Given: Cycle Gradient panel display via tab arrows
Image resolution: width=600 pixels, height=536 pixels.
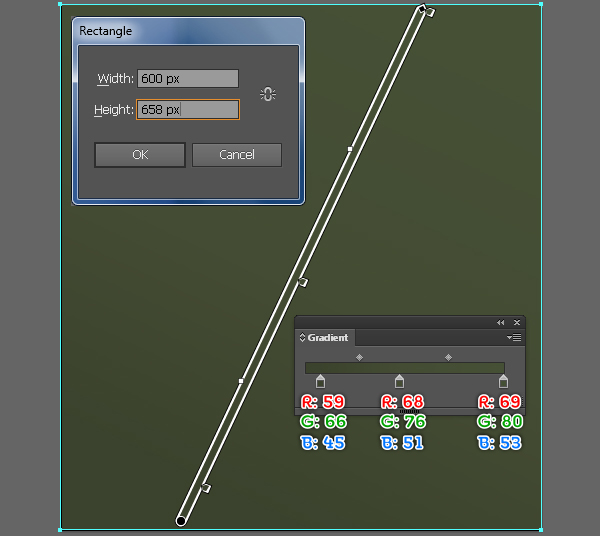Looking at the screenshot, I should (302, 337).
